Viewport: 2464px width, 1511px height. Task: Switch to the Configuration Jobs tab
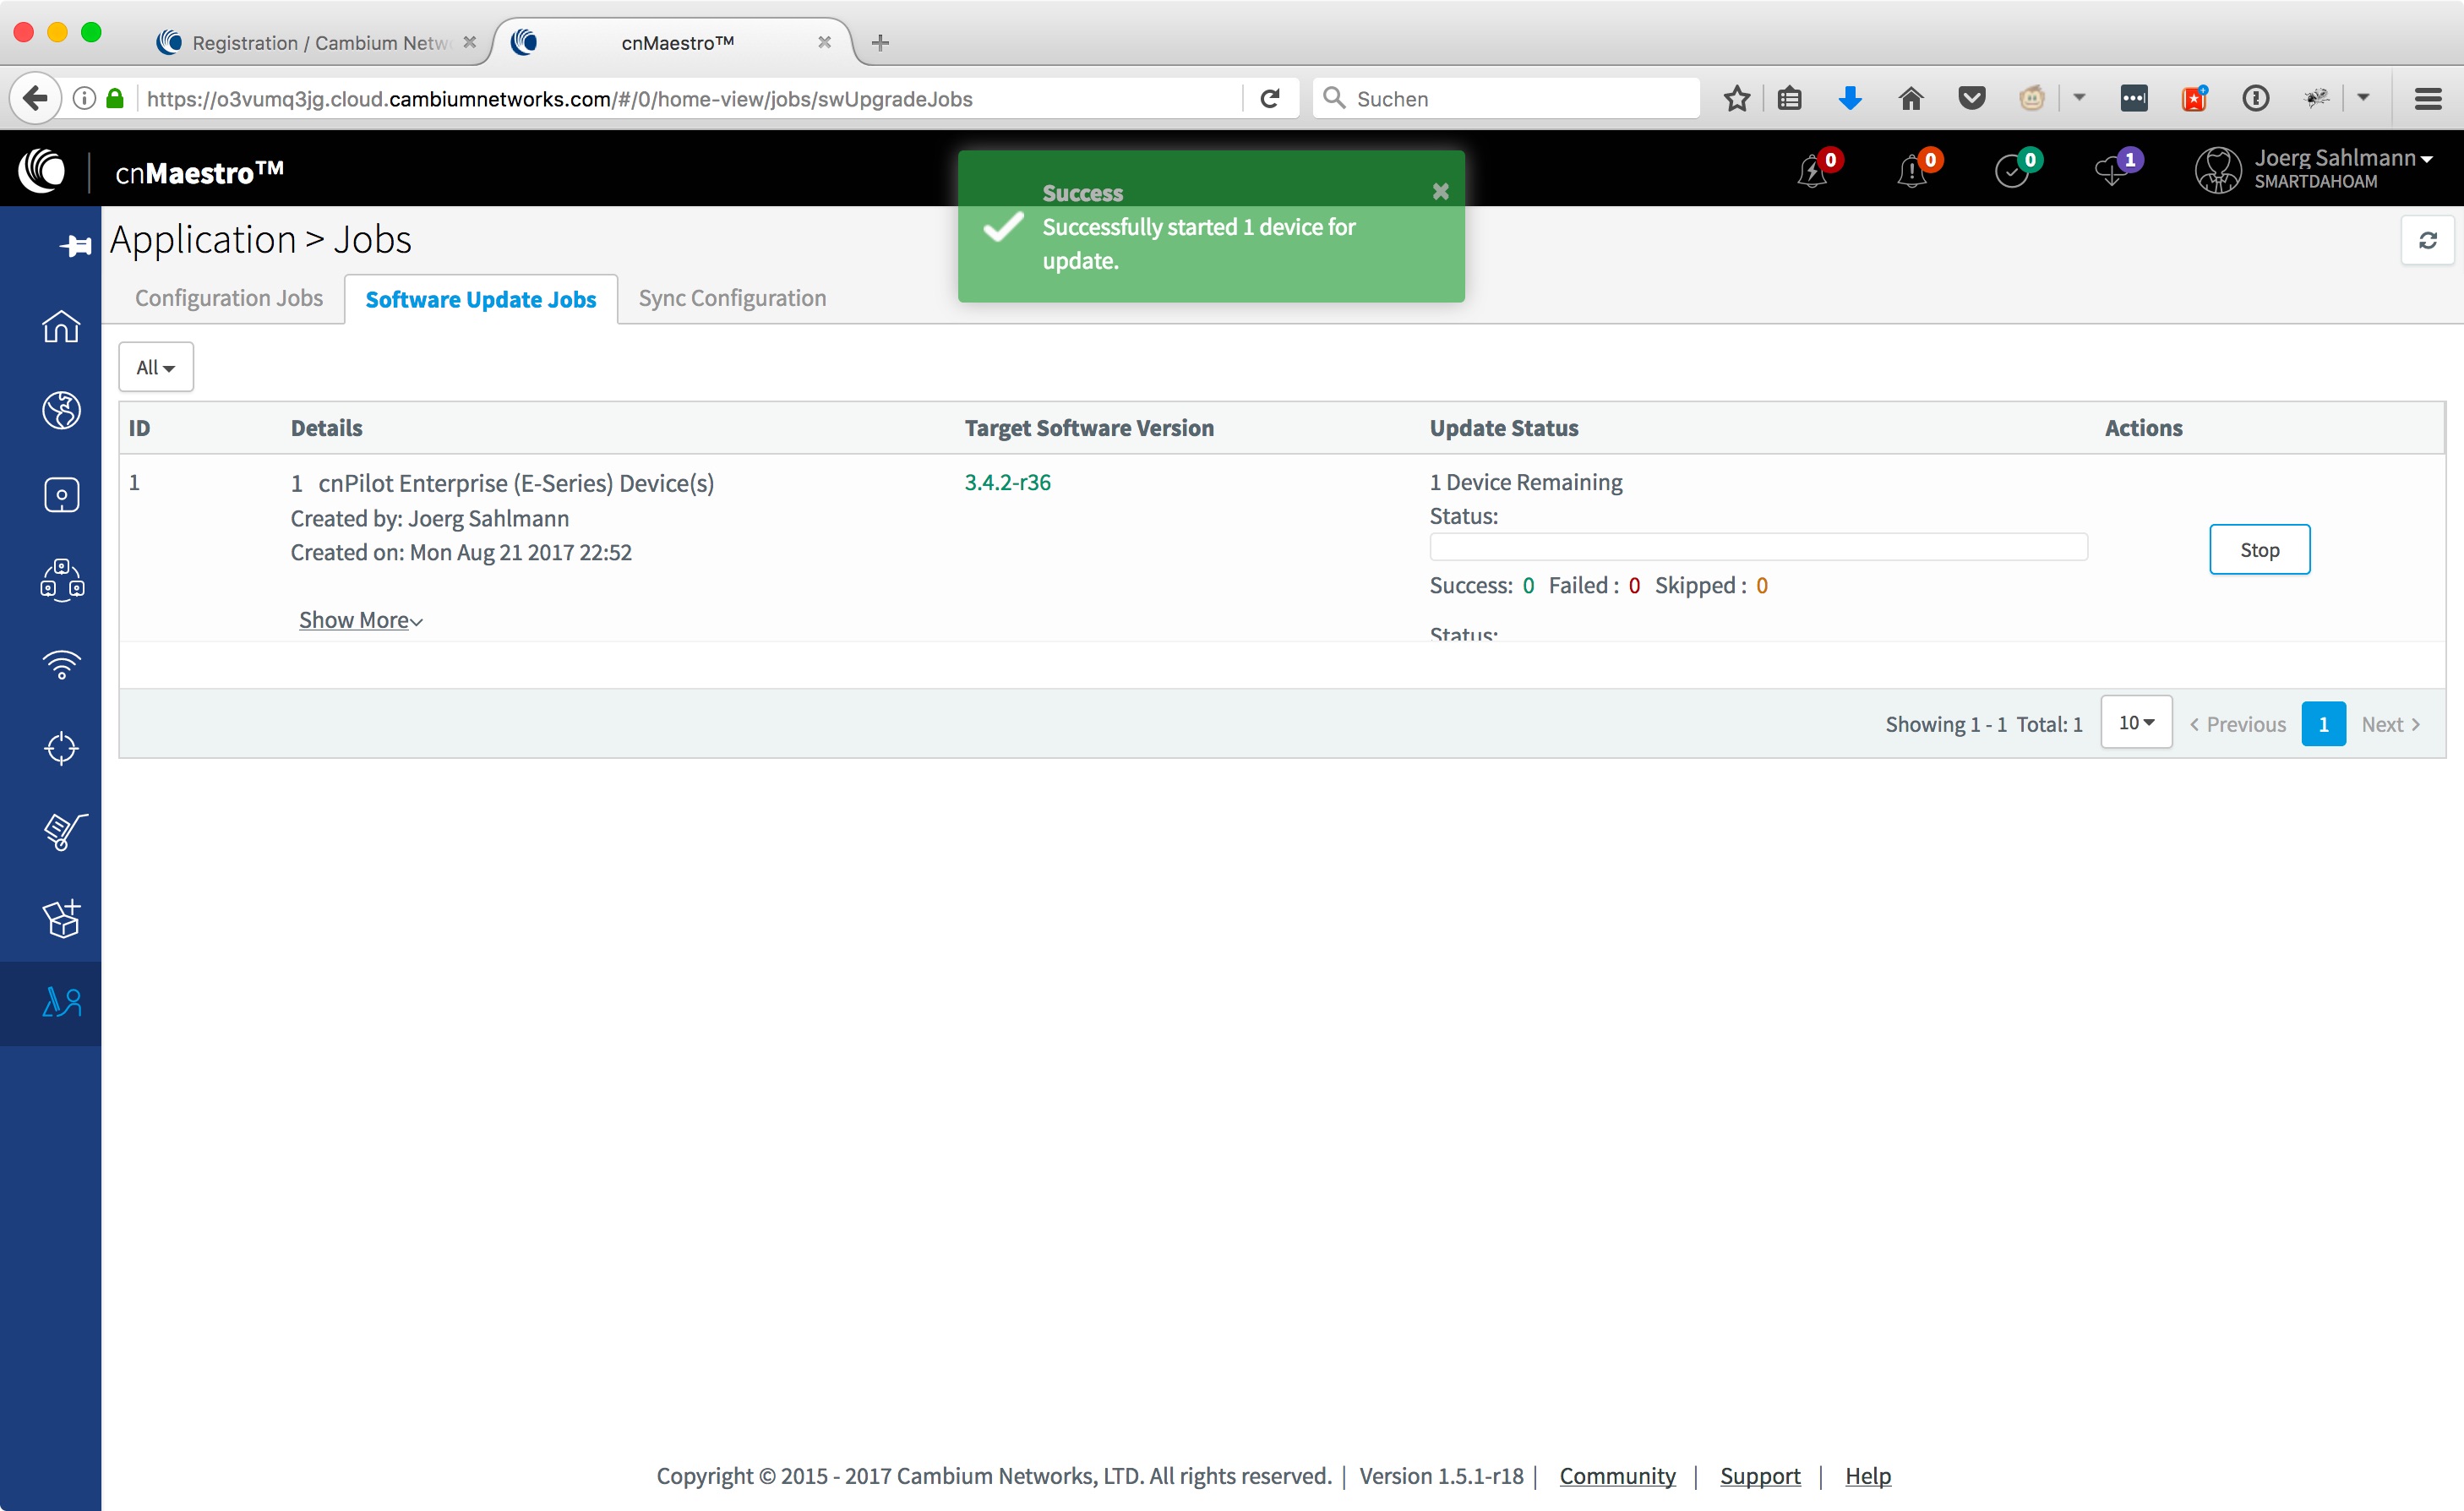(x=229, y=298)
